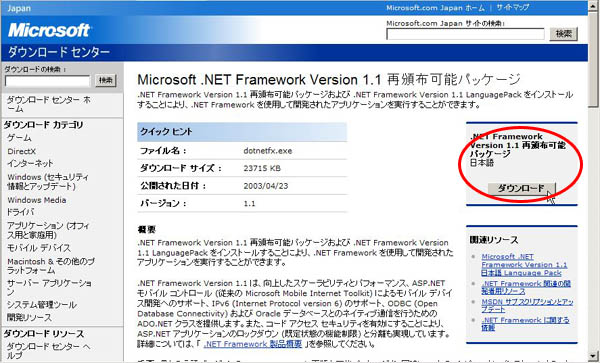Focus the Microsoft.com Japan site search field
Image resolution: width=600 pixels, height=363 pixels.
pyautogui.click(x=465, y=34)
